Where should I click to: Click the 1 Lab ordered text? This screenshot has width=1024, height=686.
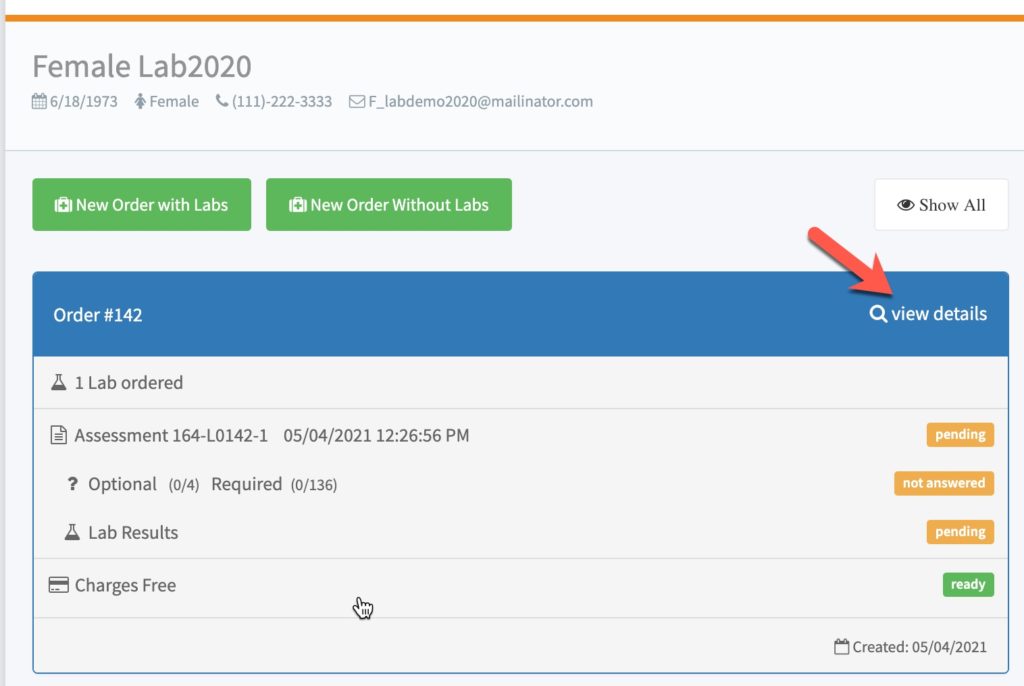point(129,383)
